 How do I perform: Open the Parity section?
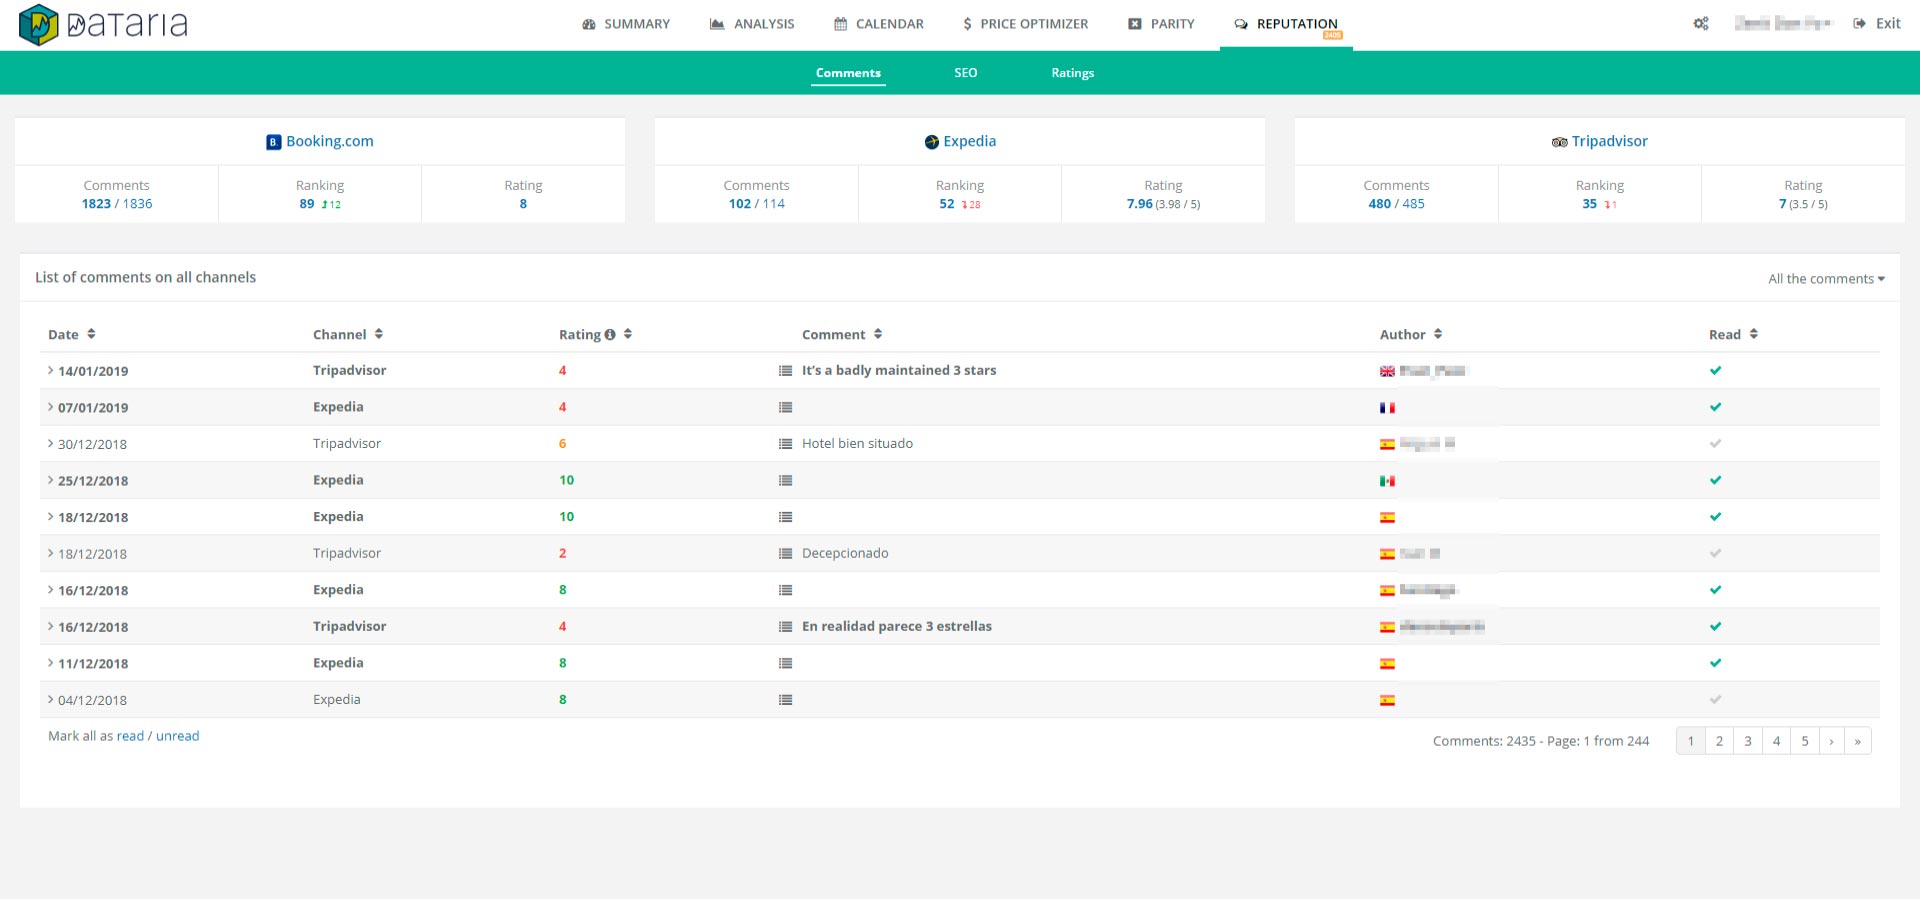(1162, 24)
